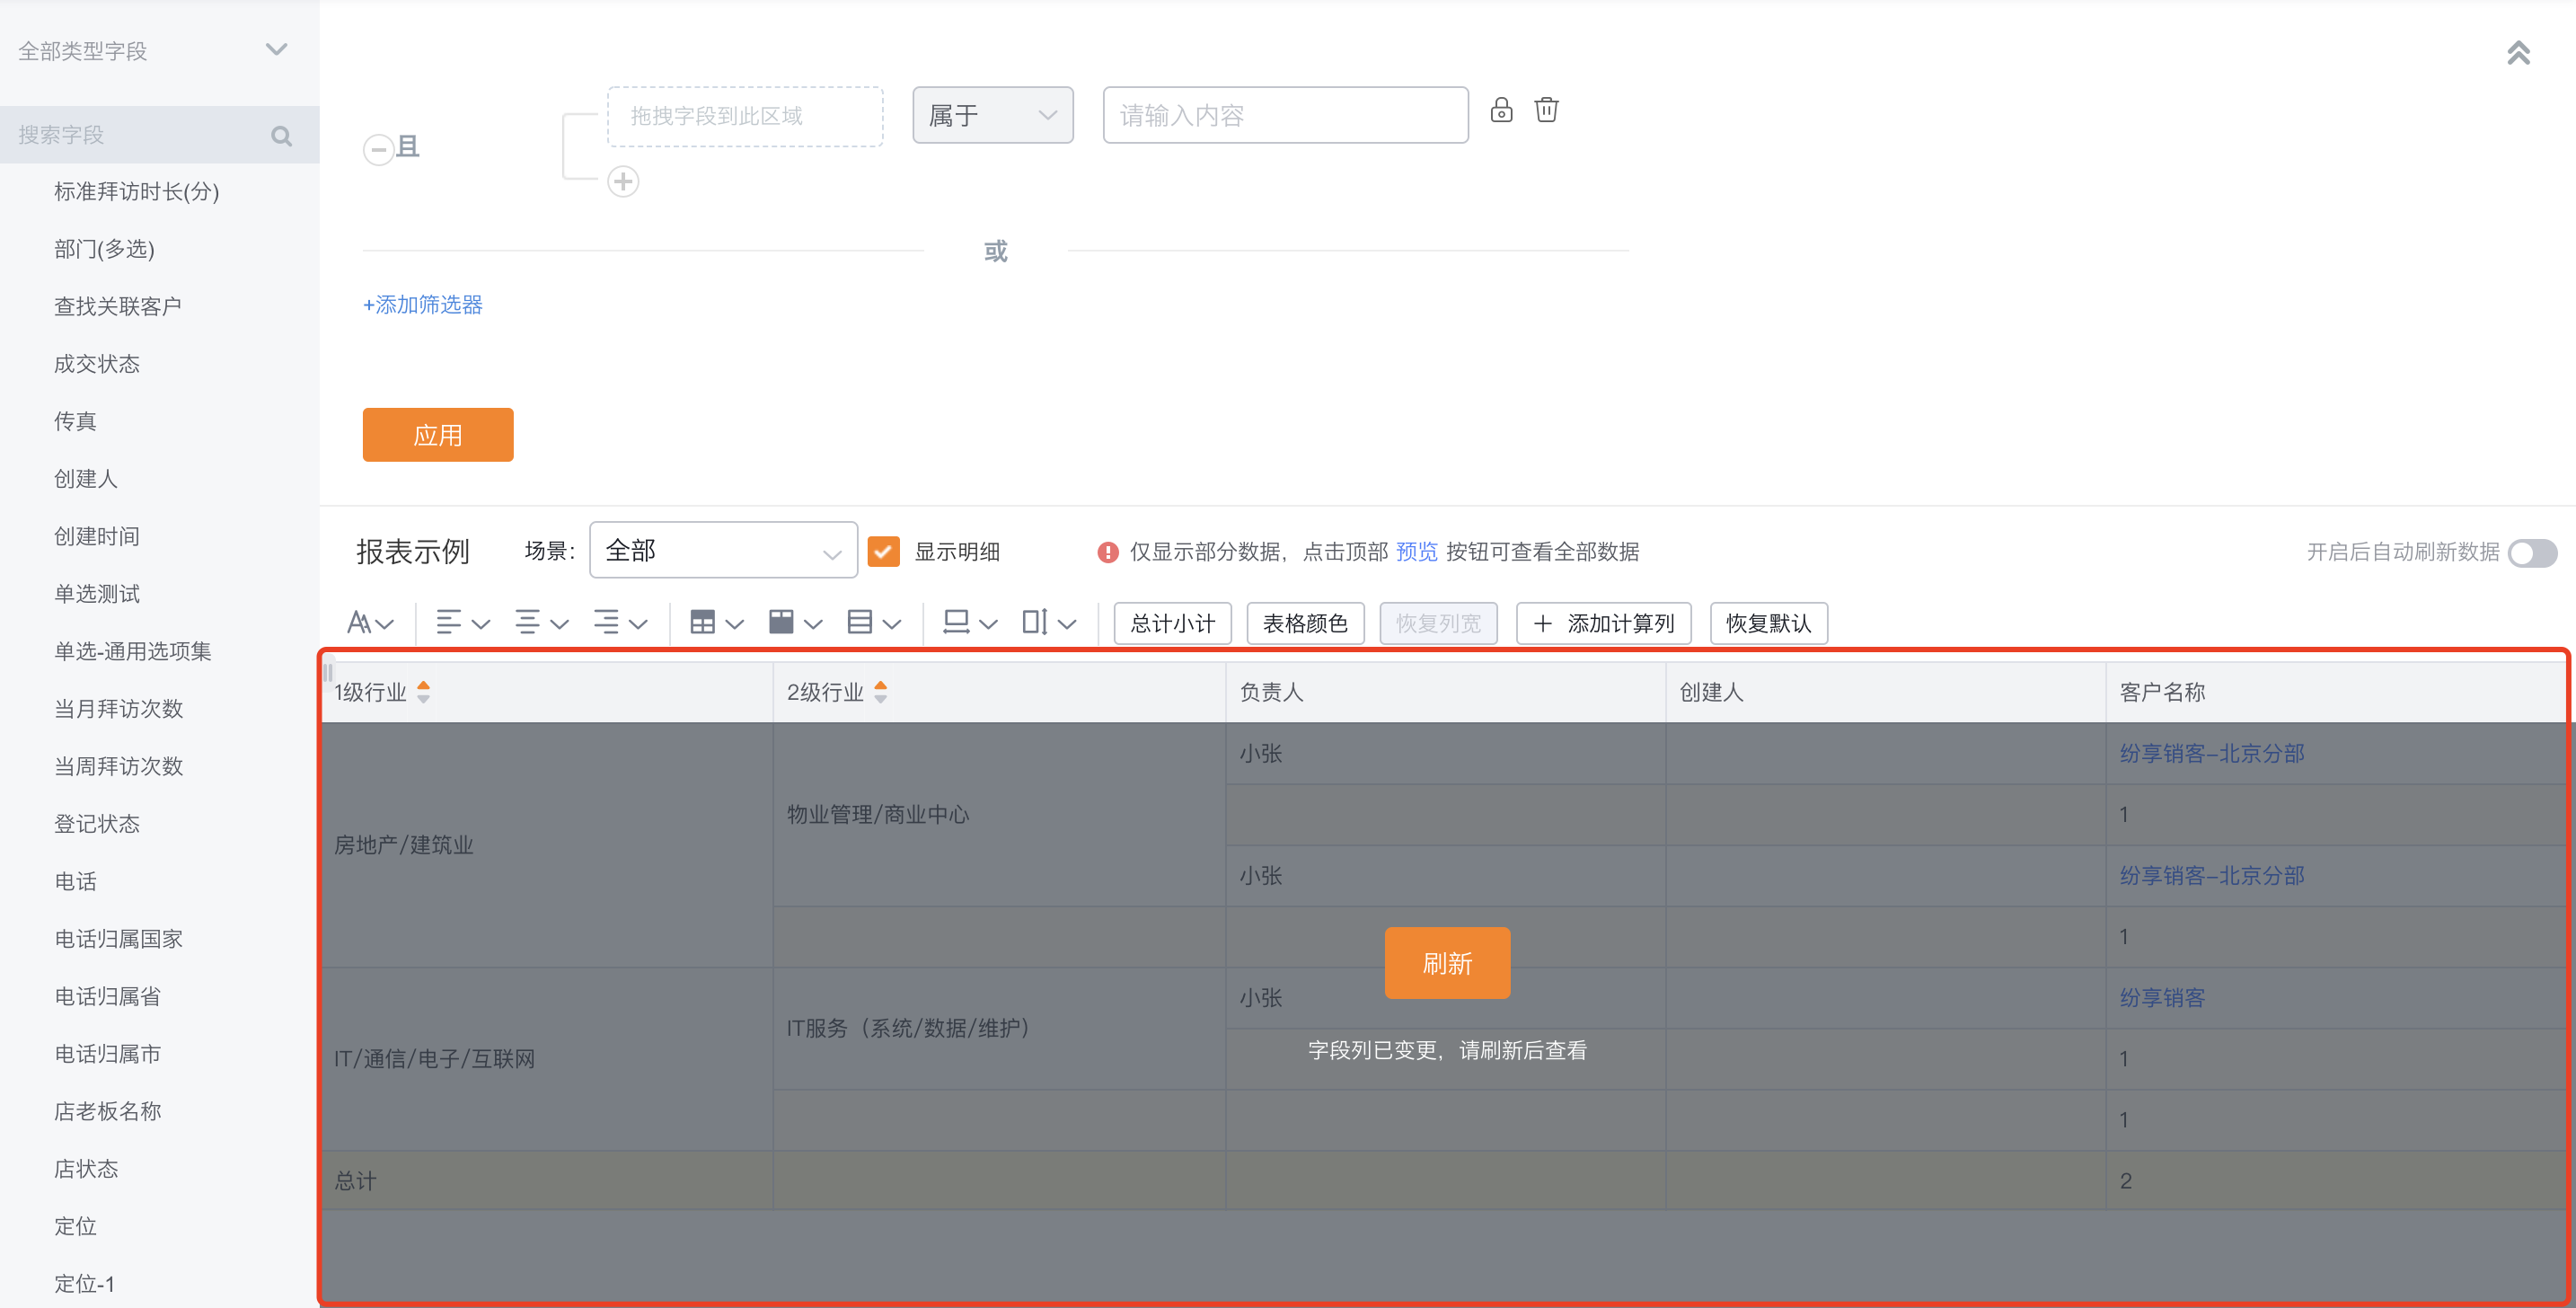
Task: Select the 当周拜访次数 field
Action: 118,767
